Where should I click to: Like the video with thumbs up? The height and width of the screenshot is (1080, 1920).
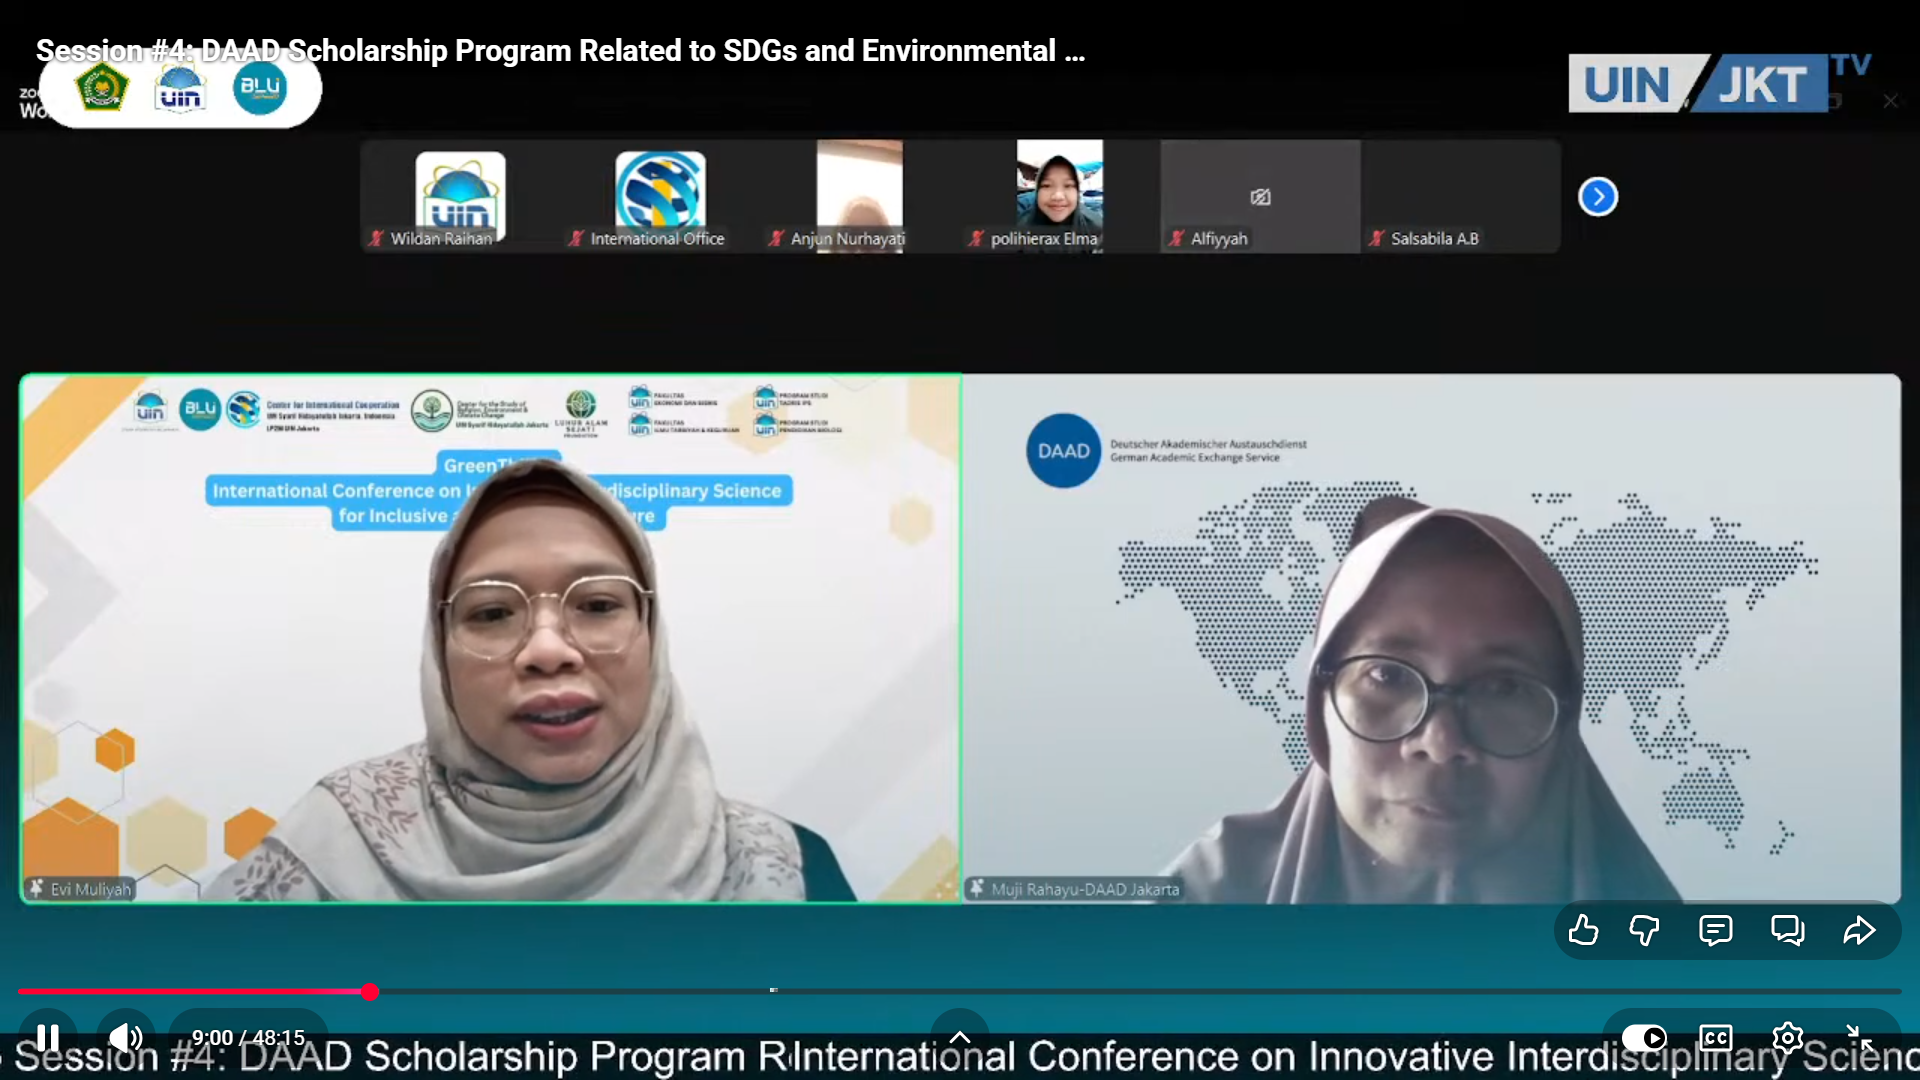coord(1582,931)
